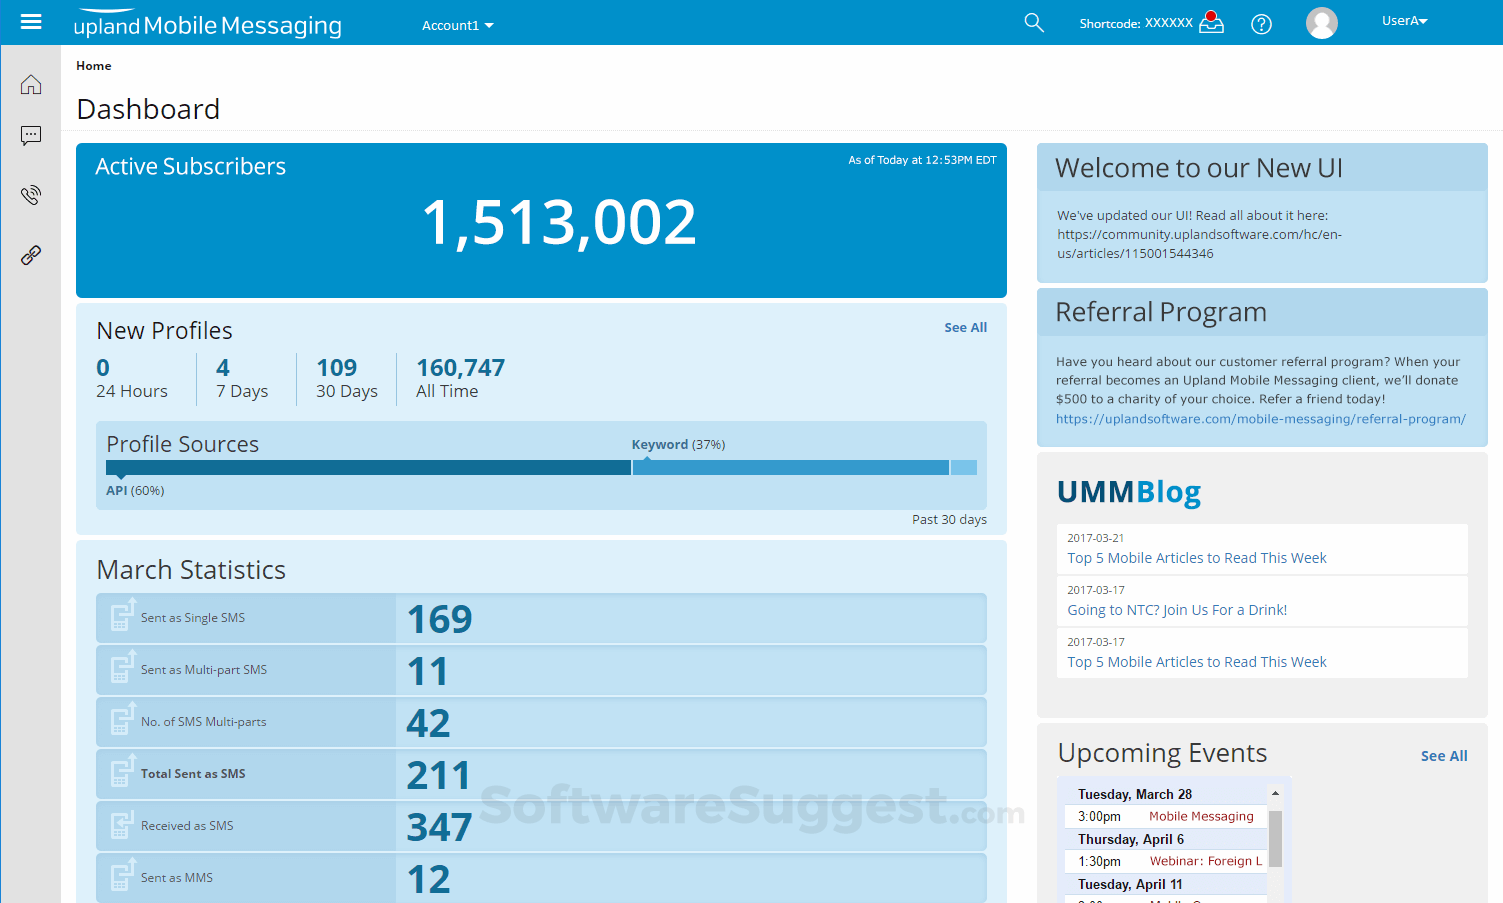Click the Home breadcrumb

pos(94,66)
